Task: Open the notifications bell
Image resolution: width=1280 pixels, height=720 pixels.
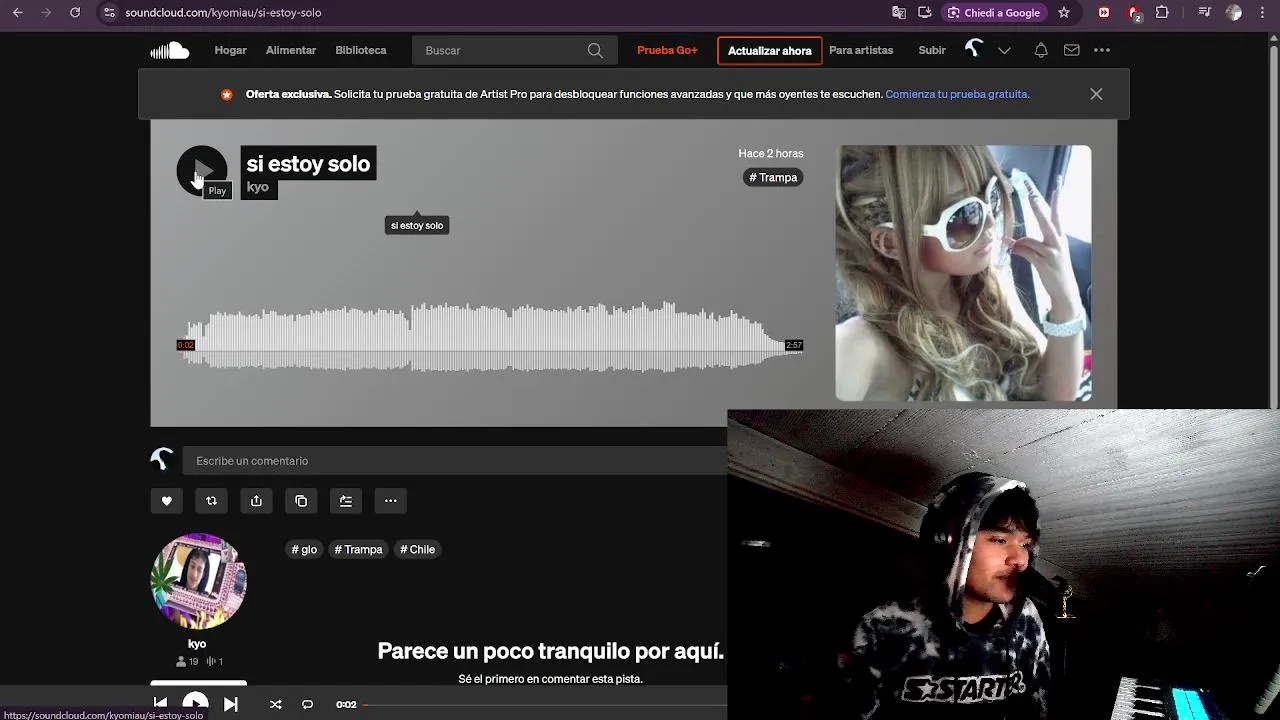Action: [x=1041, y=50]
